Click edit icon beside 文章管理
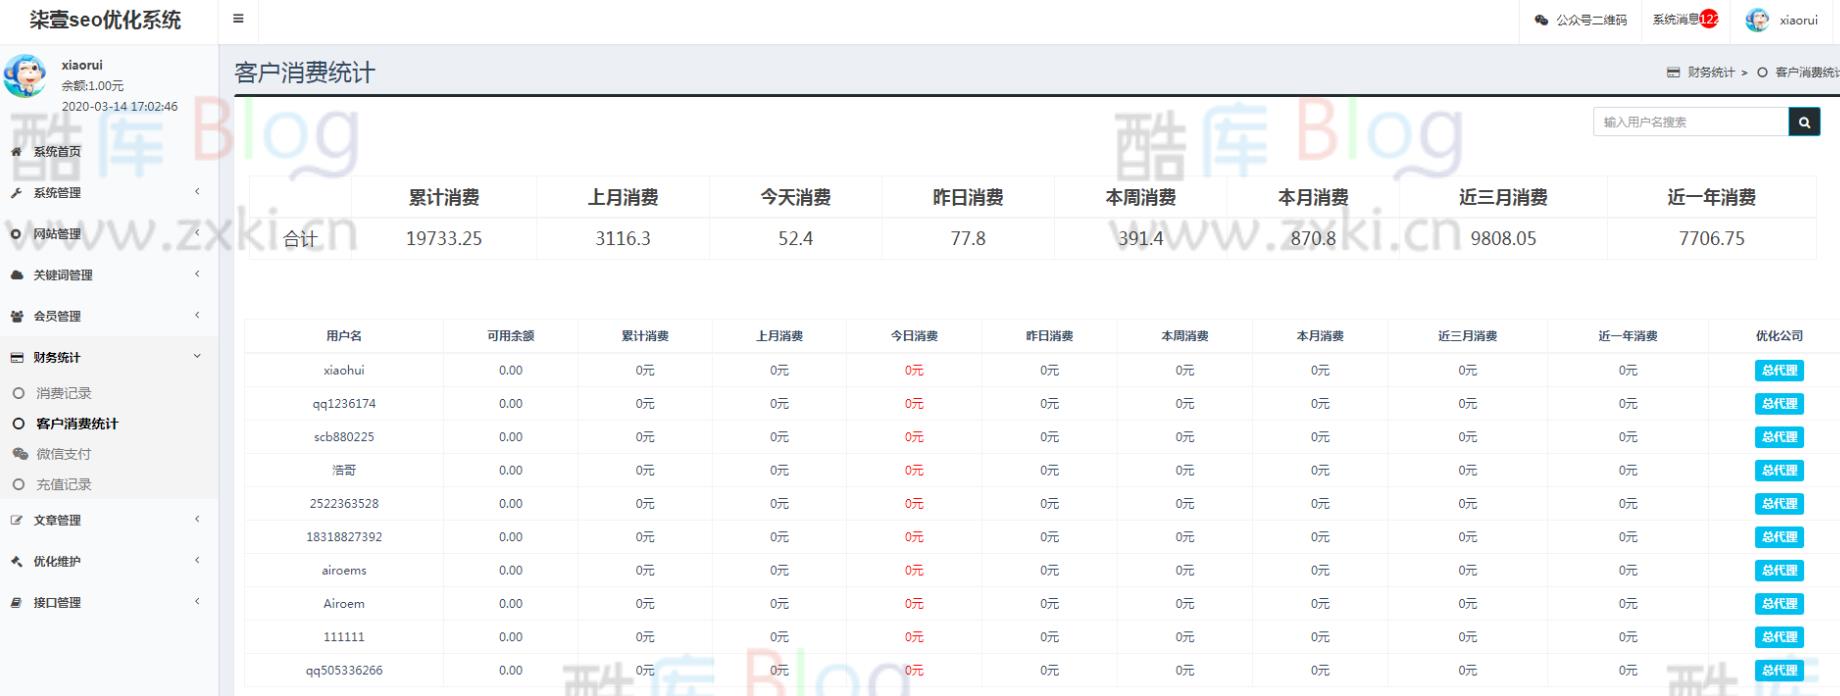Viewport: 1840px width, 696px height. (16, 520)
